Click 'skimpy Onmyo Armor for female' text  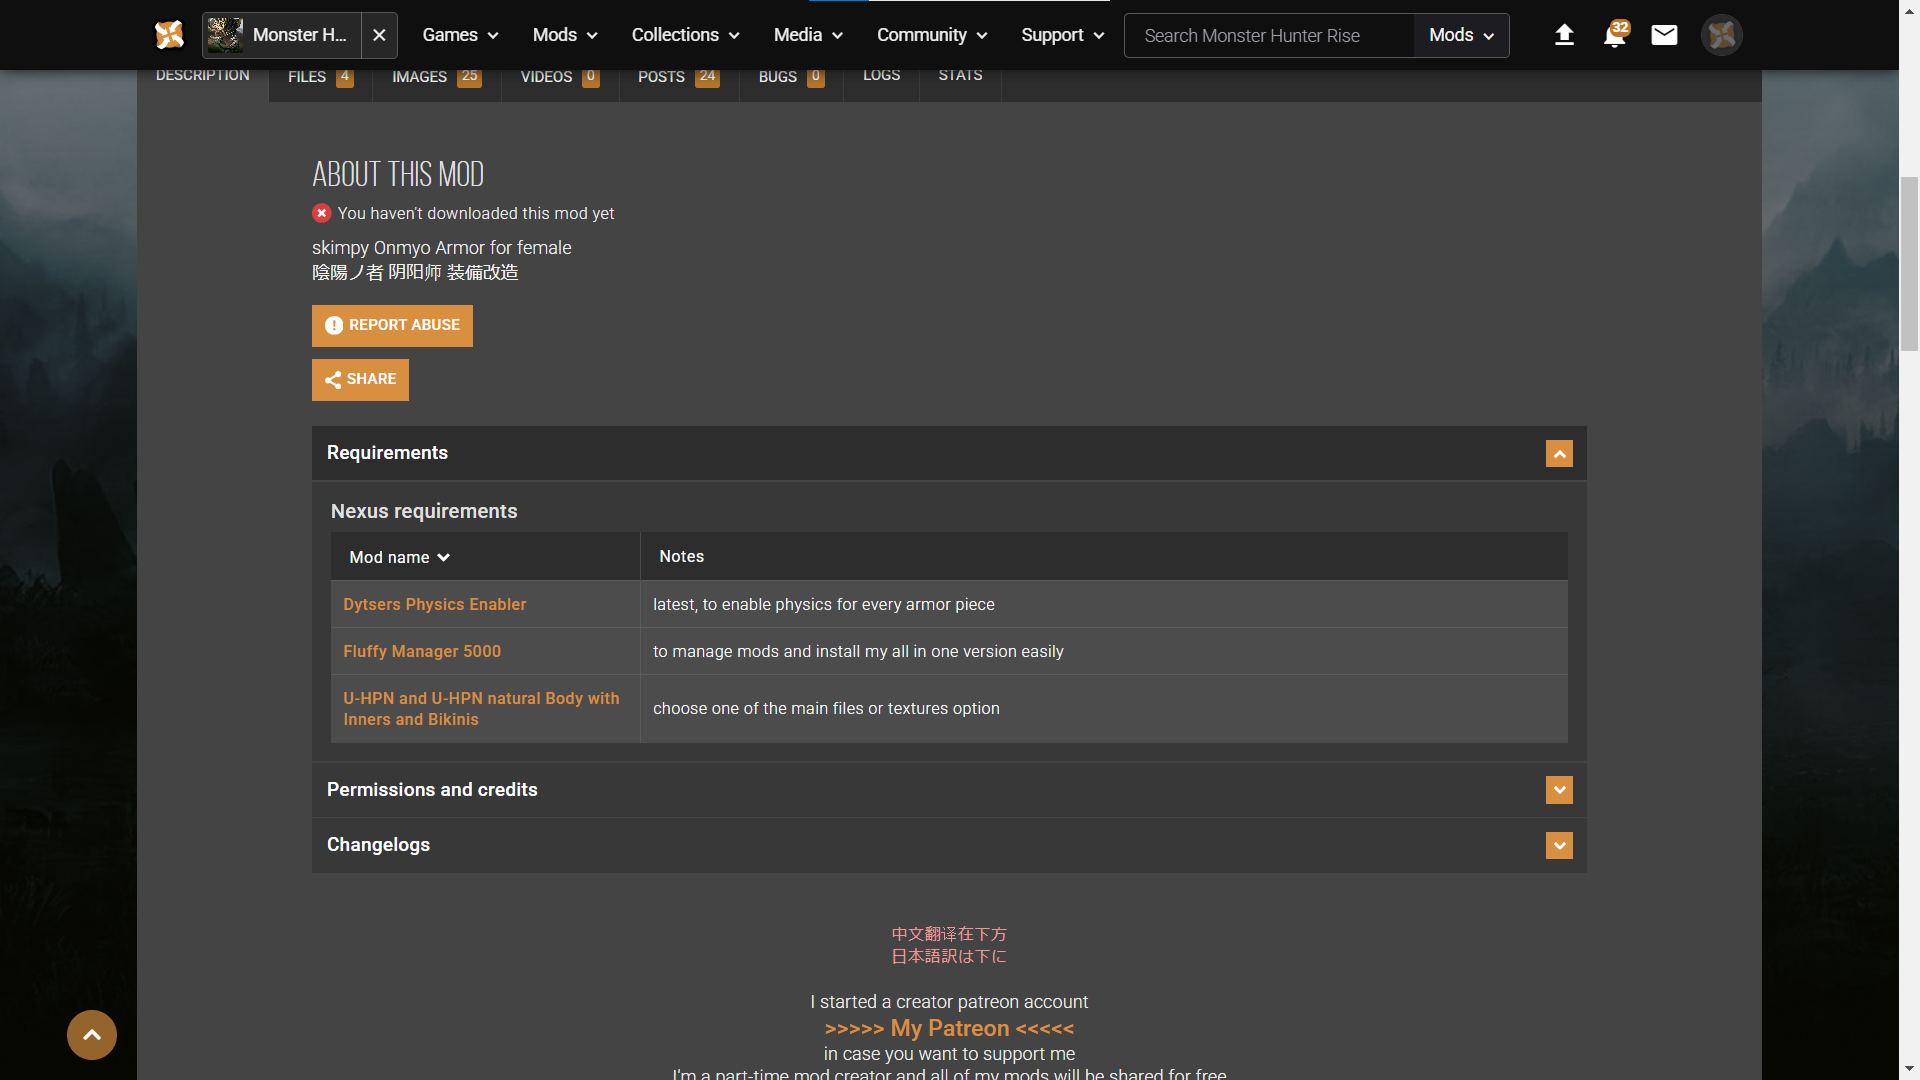[x=441, y=248]
